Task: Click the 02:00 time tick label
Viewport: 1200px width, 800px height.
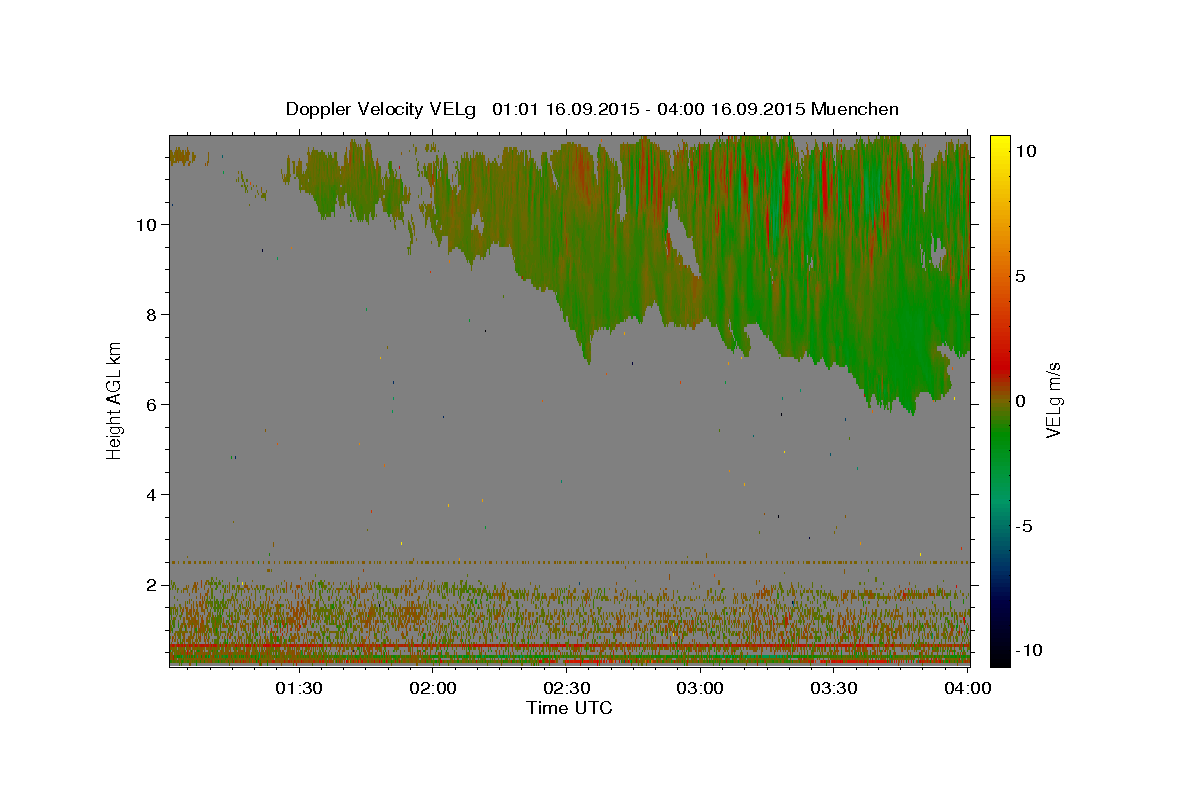Action: 432,688
